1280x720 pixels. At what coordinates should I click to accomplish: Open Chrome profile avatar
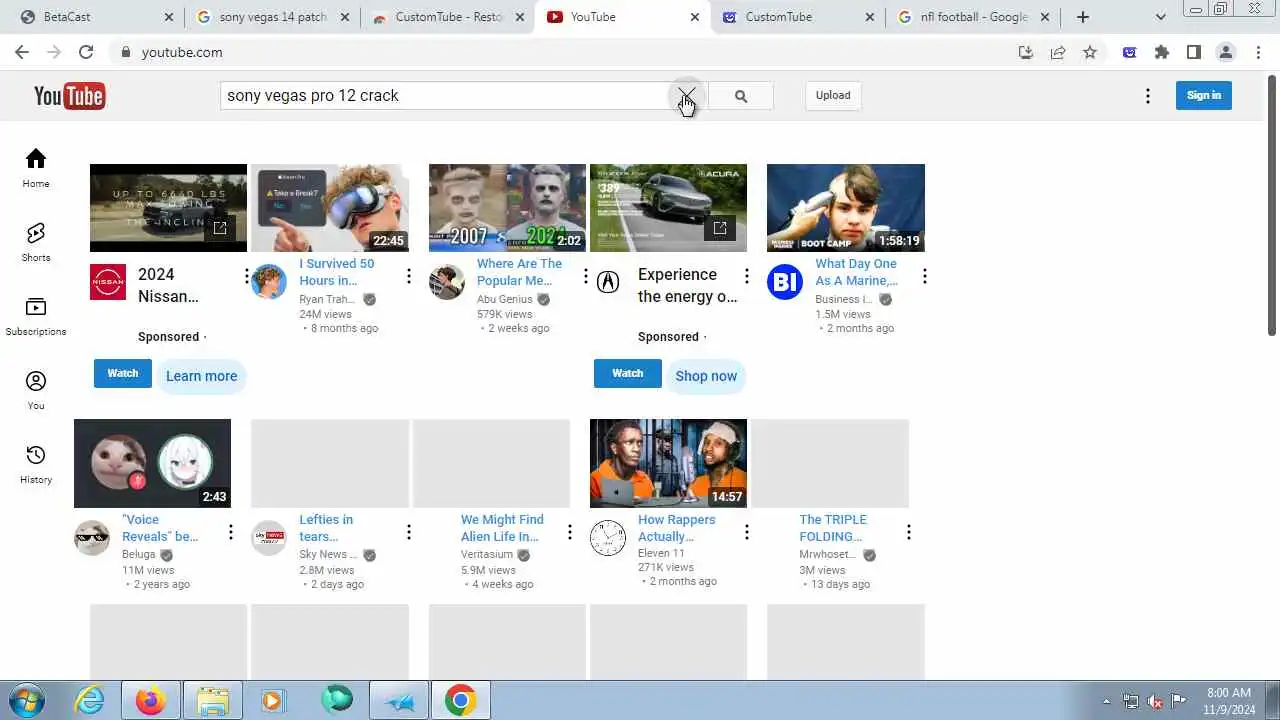point(1226,52)
